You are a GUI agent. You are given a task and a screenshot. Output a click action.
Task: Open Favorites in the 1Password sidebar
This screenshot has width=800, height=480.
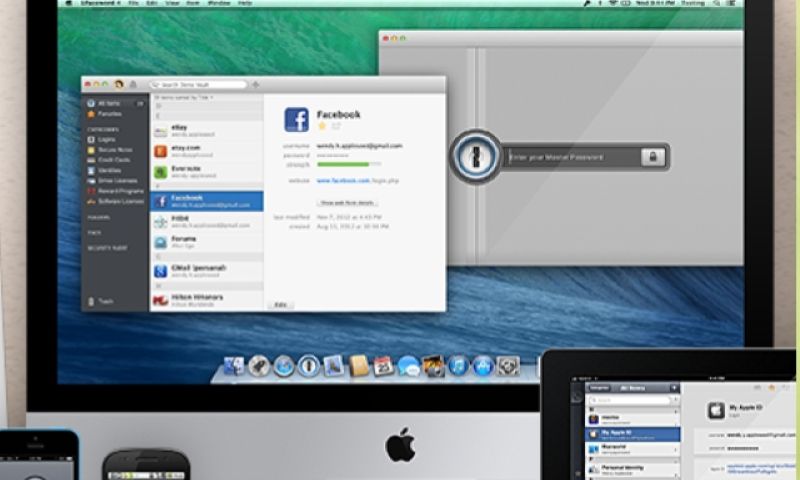[105, 114]
